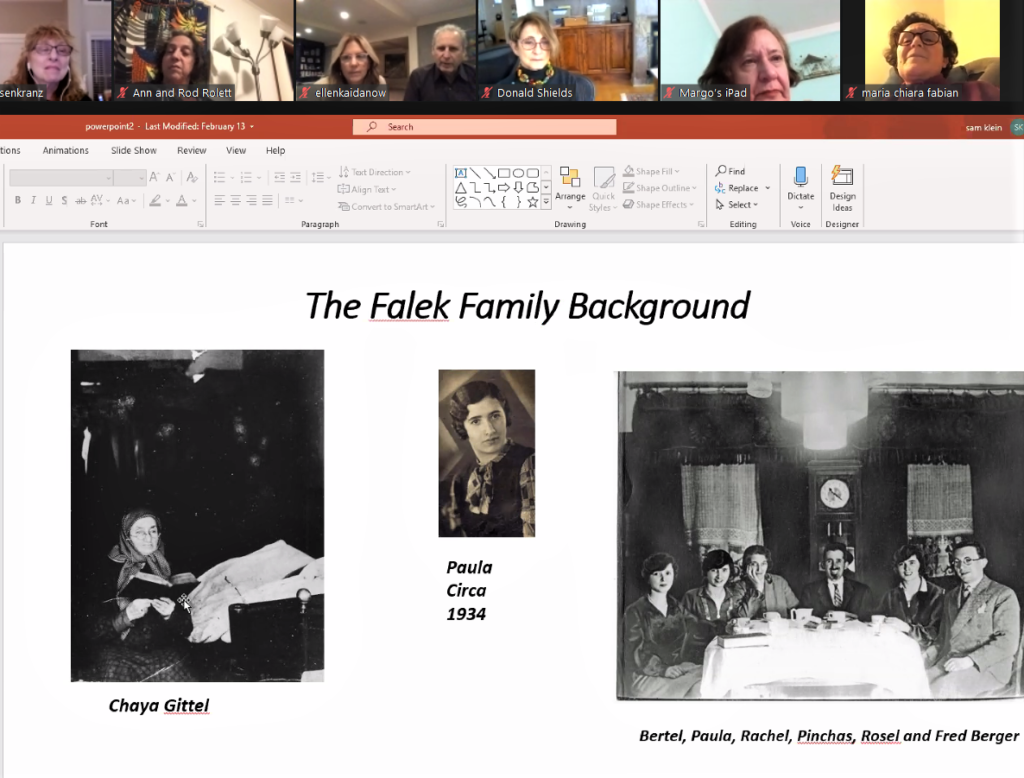The image size is (1024, 778).
Task: Open Font dialog launcher
Action: pyautogui.click(x=200, y=224)
